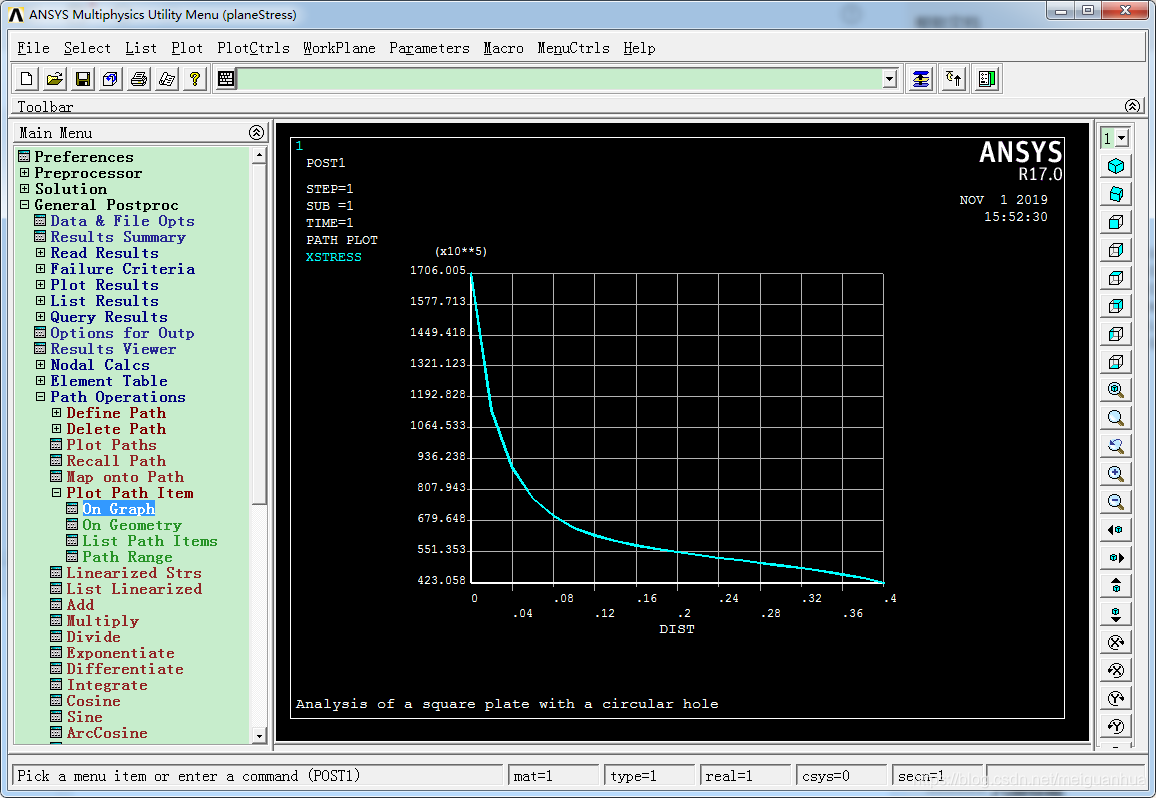
Task: Click the Zoom Out icon
Action: (1116, 502)
